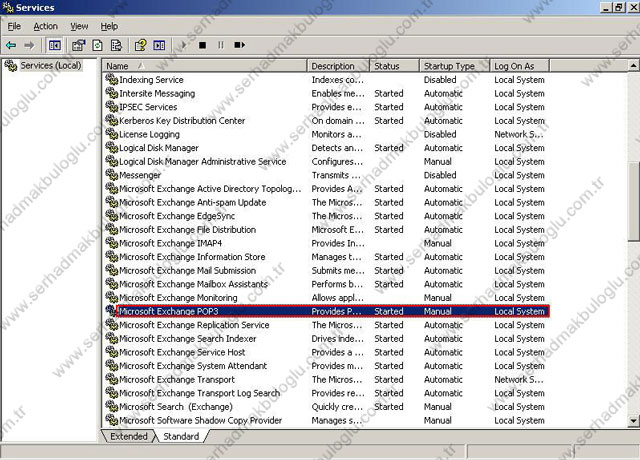The image size is (640, 460).
Task: Click the gear icon of Microsoft Exchange POP3
Action: pyautogui.click(x=111, y=311)
